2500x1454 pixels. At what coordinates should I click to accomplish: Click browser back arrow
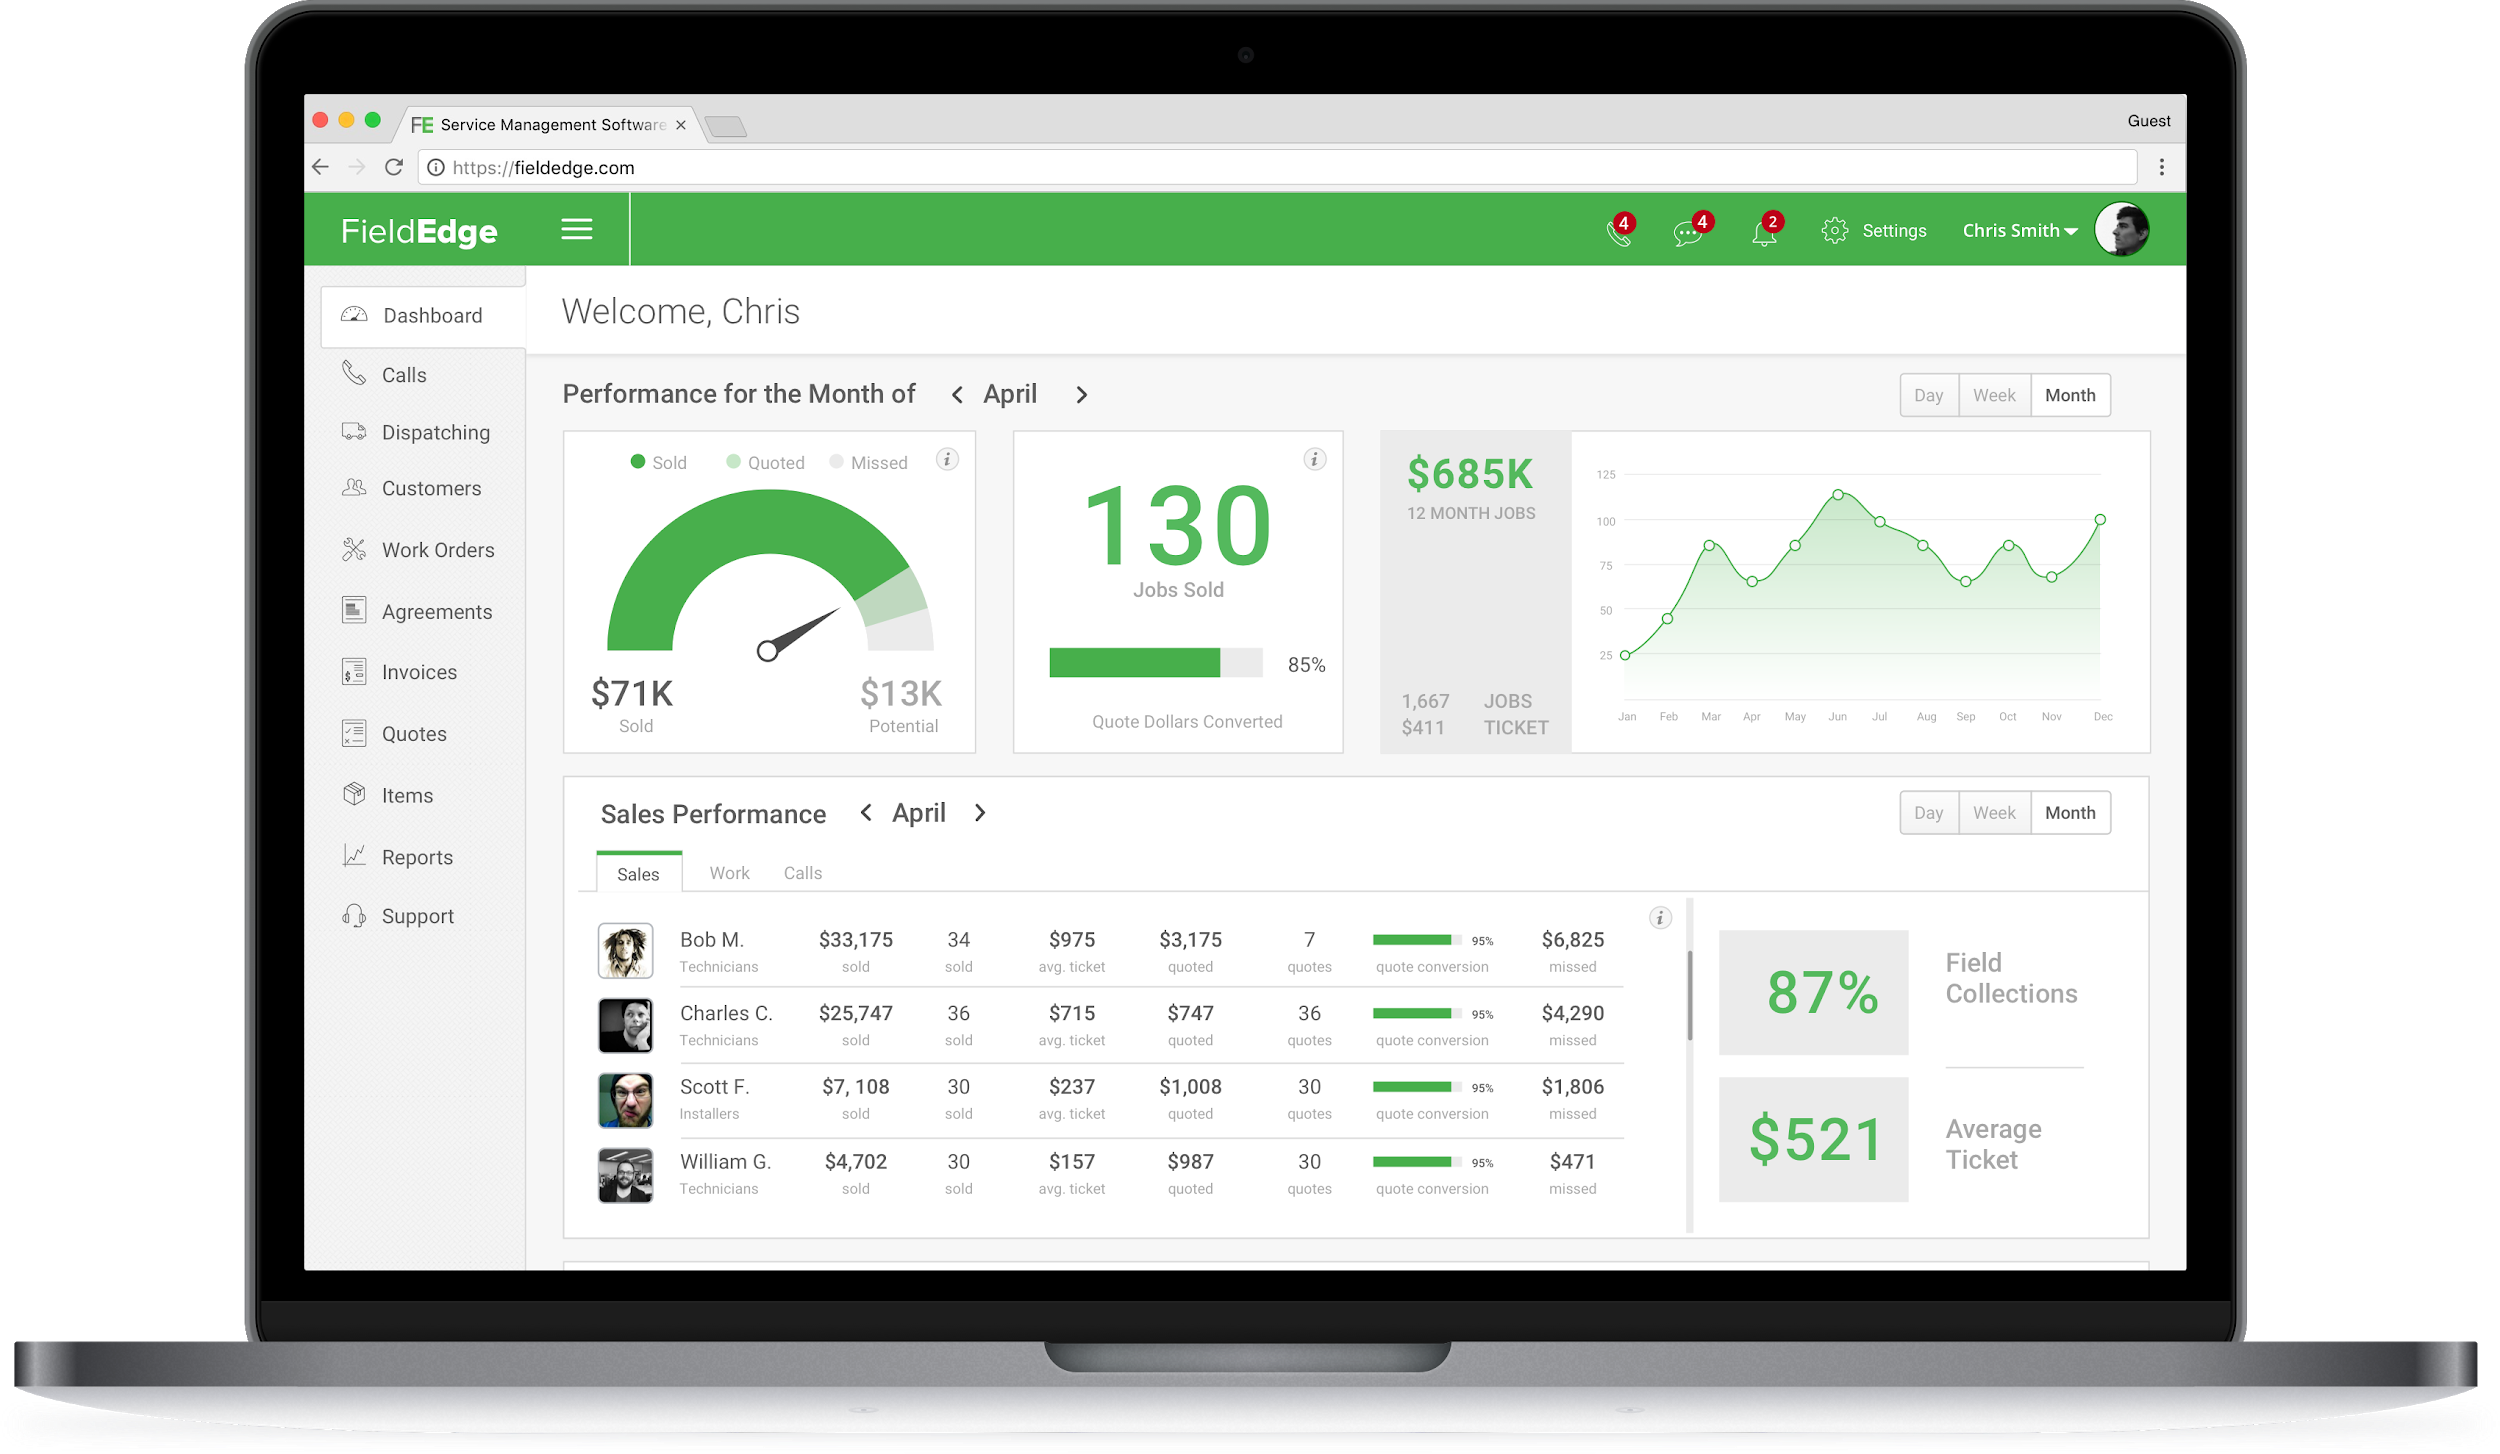(321, 168)
